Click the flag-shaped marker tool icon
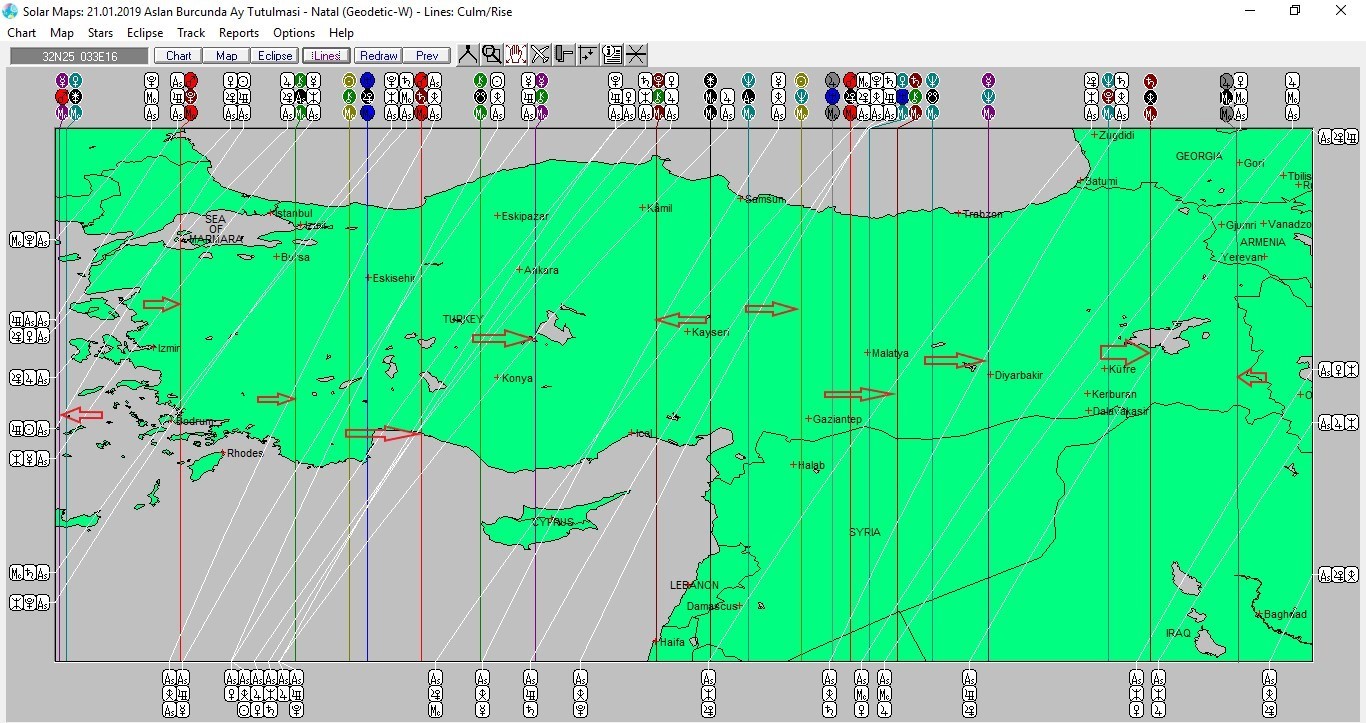The height and width of the screenshot is (723, 1366). [x=564, y=55]
